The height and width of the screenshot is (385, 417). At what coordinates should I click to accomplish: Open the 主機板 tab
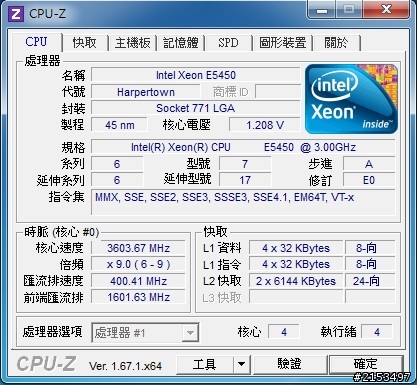(x=133, y=43)
